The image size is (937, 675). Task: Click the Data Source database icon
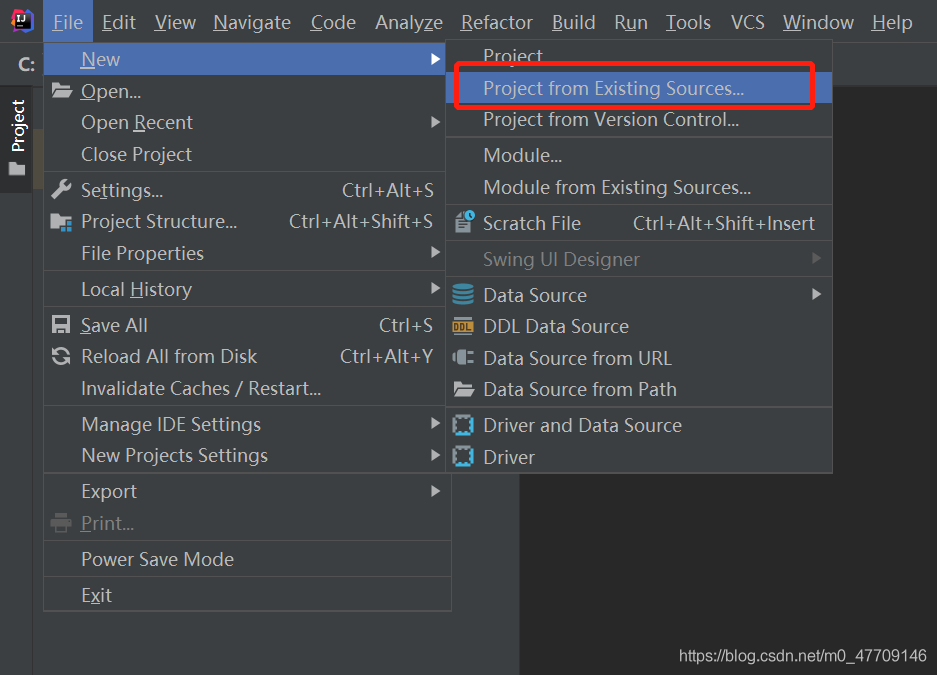click(x=463, y=295)
